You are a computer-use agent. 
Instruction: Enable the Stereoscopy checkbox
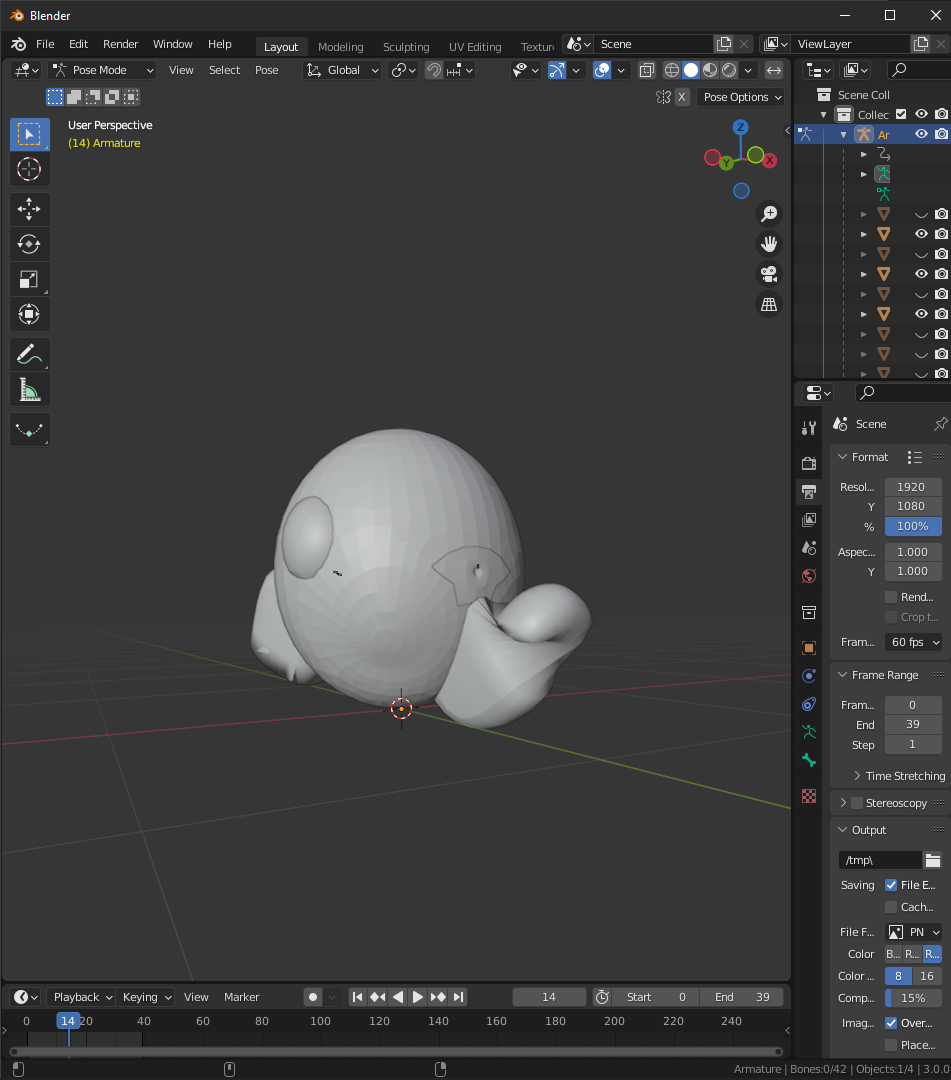857,803
